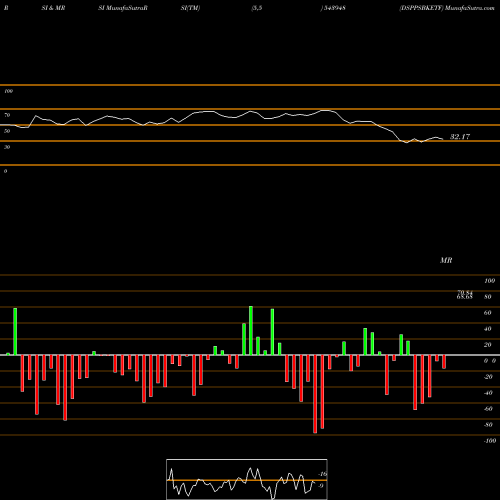Click the RSI axis label 0 on left
The width and height of the screenshot is (500, 500).
5,171
